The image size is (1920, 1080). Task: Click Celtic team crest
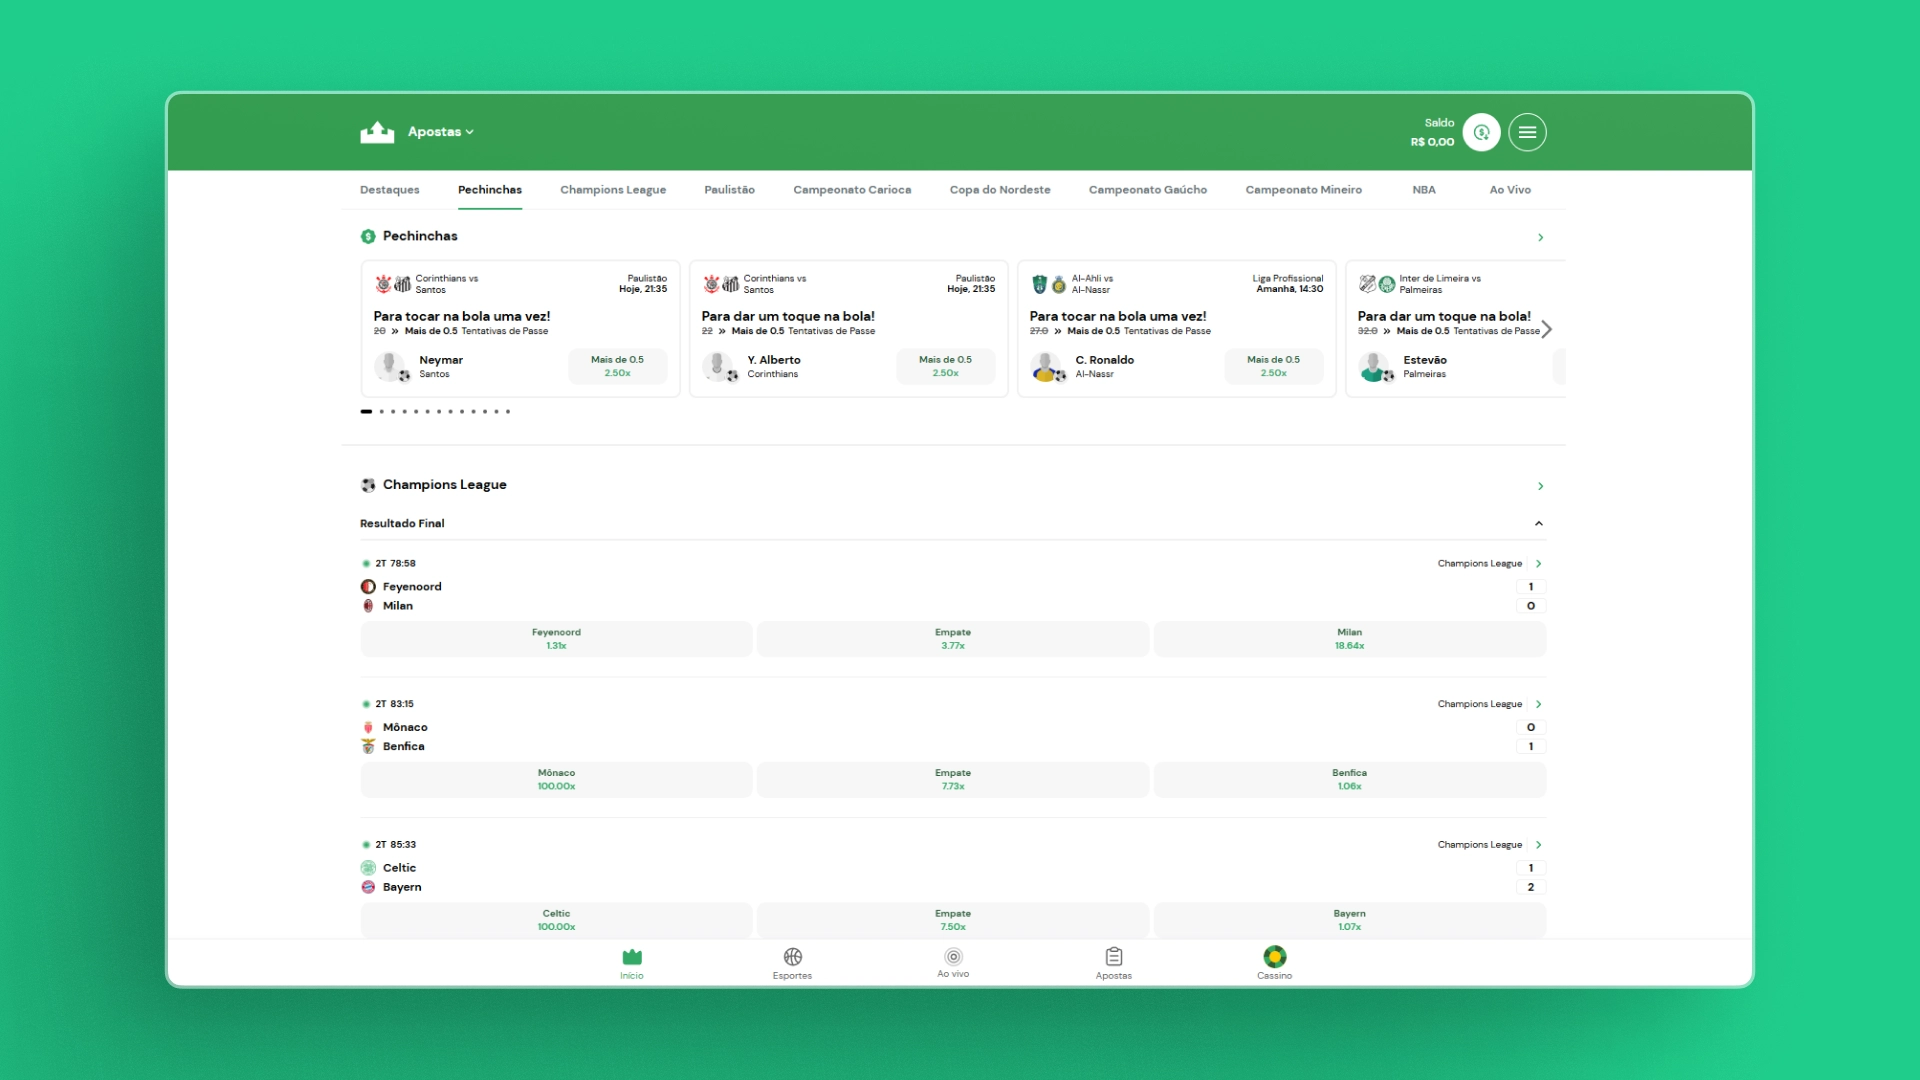tap(368, 868)
